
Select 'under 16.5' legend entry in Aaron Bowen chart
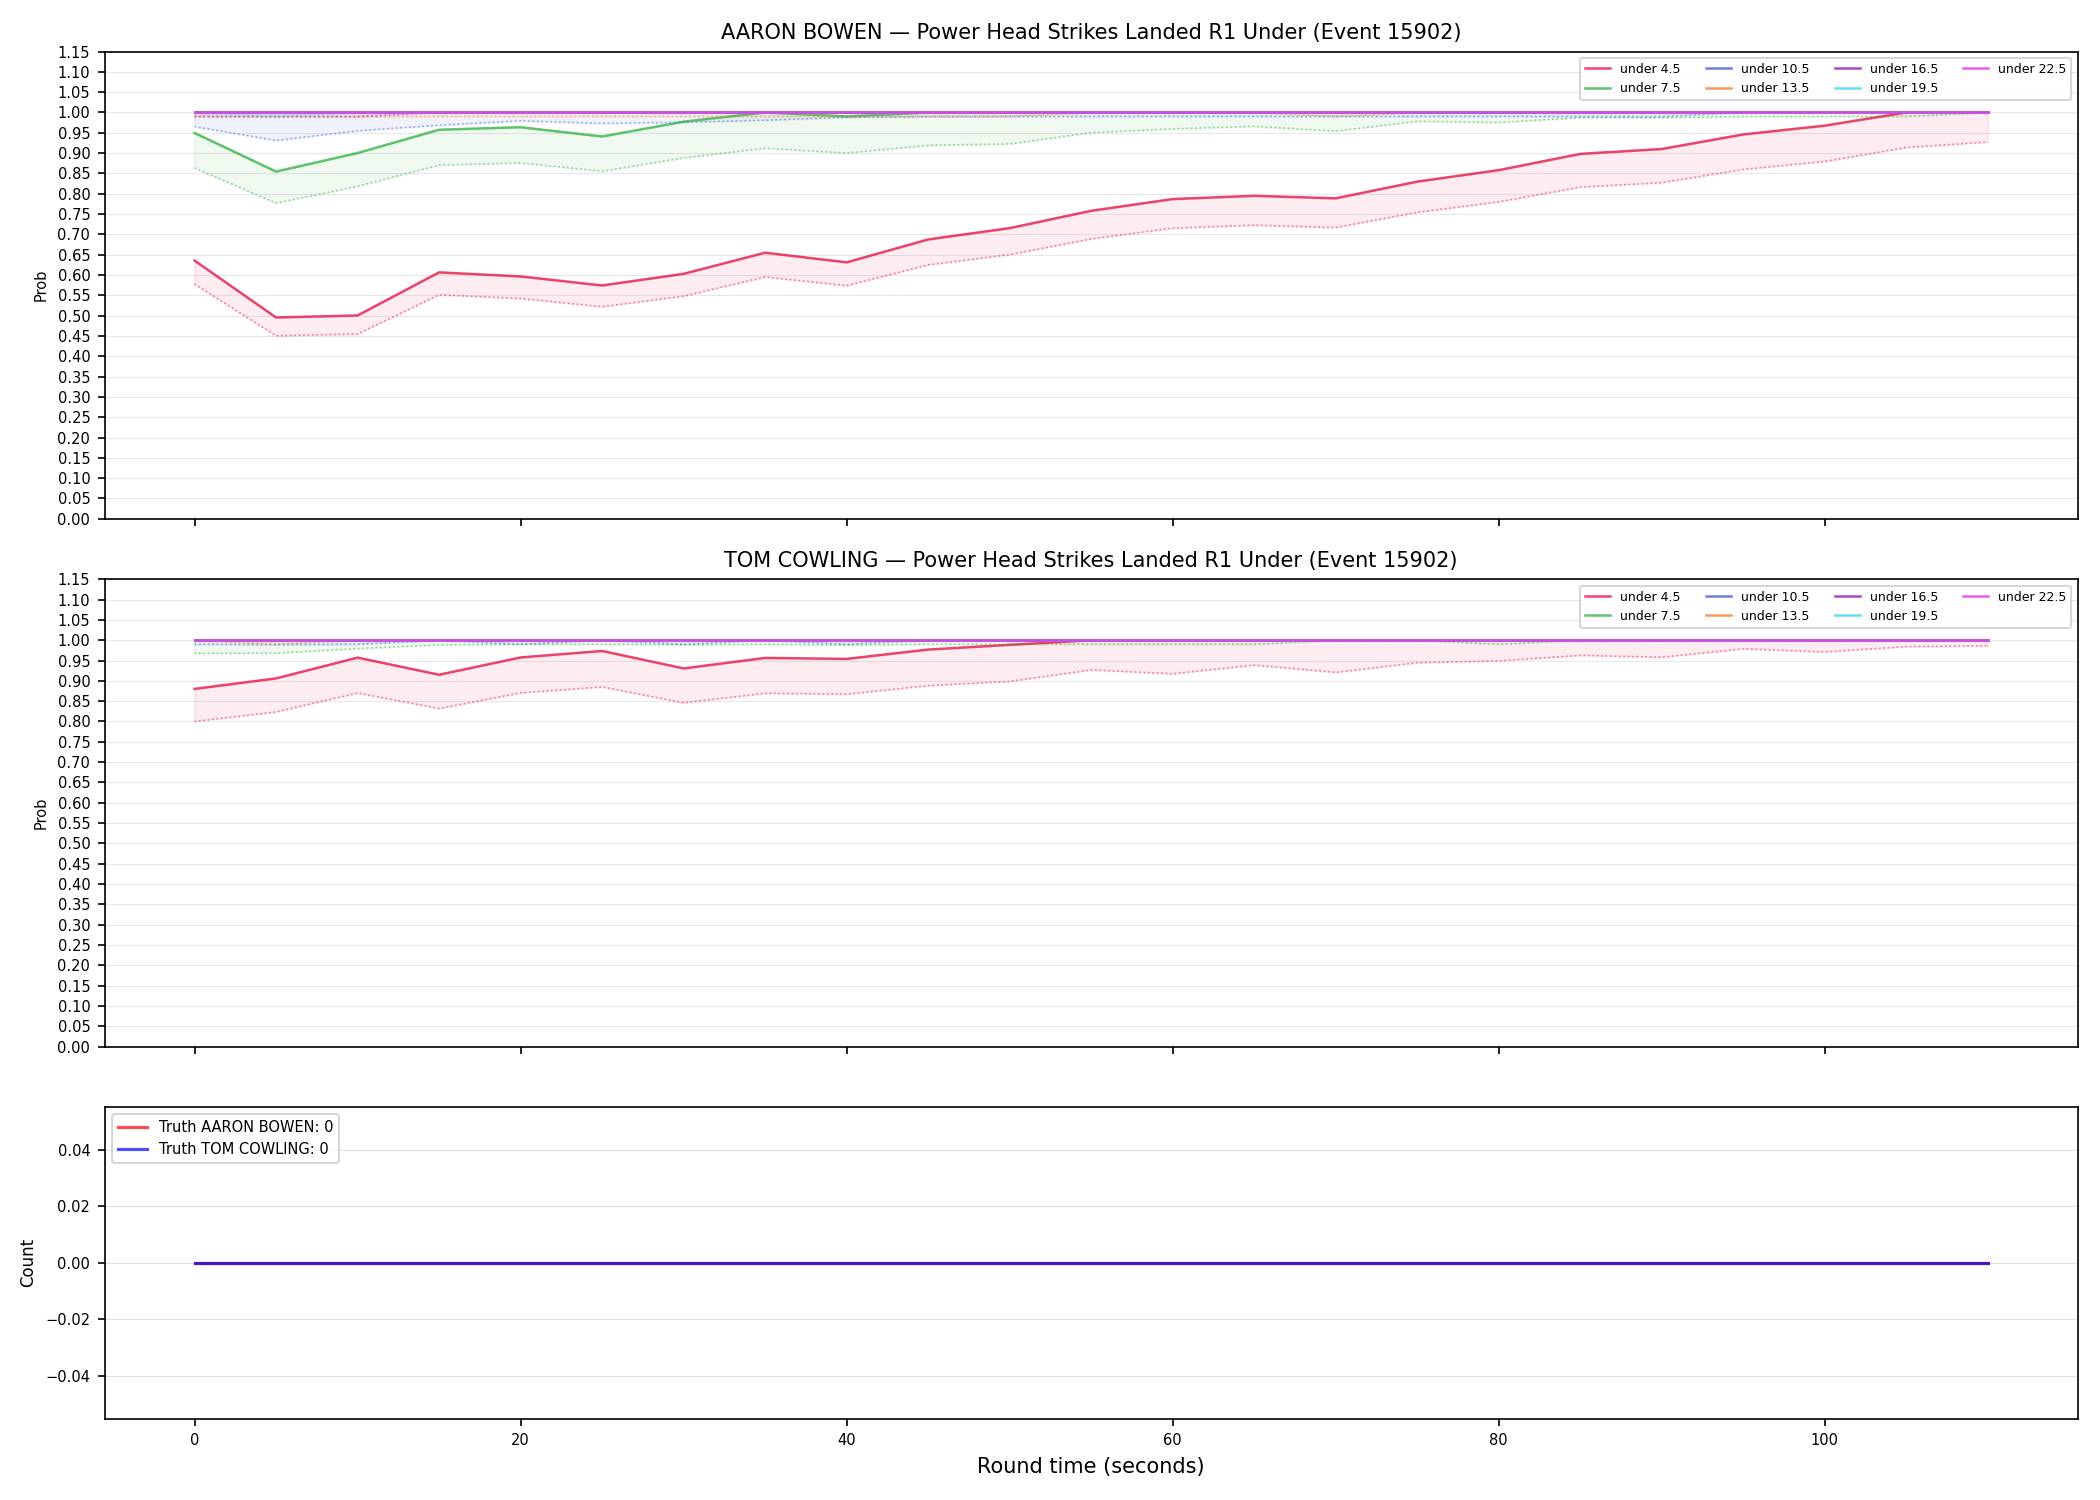point(1886,69)
